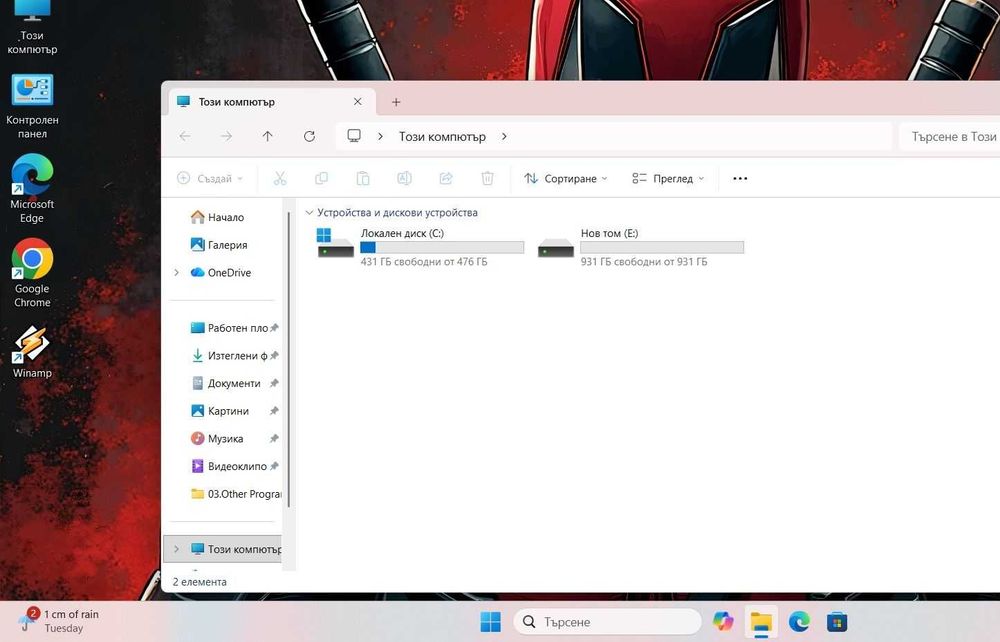Viewport: 1000px width, 642px height.
Task: Click the taskbar 'Търсене' search box
Action: tap(607, 622)
